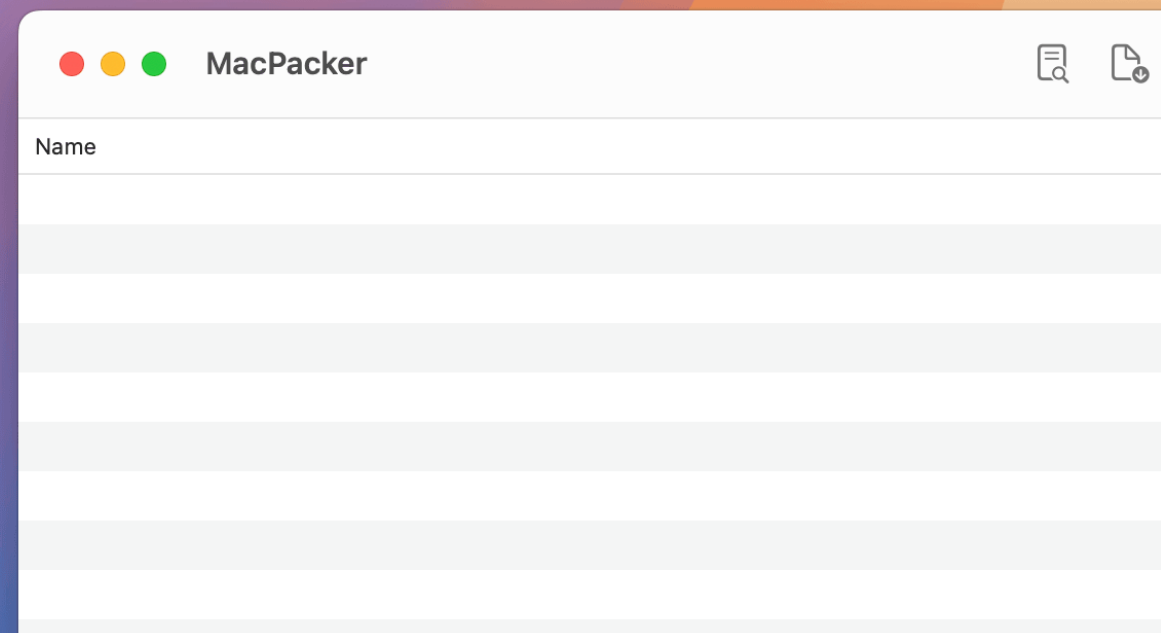Close the MacPacker window
Image resolution: width=1161 pixels, height=633 pixels.
(71, 63)
